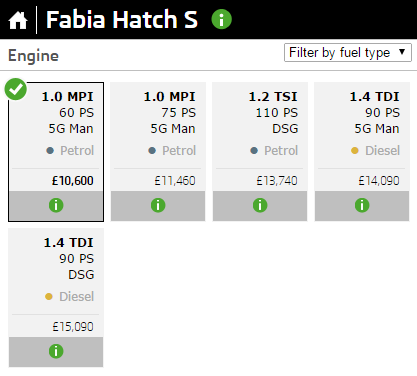Click green checkmark on selected engine

coord(16,89)
